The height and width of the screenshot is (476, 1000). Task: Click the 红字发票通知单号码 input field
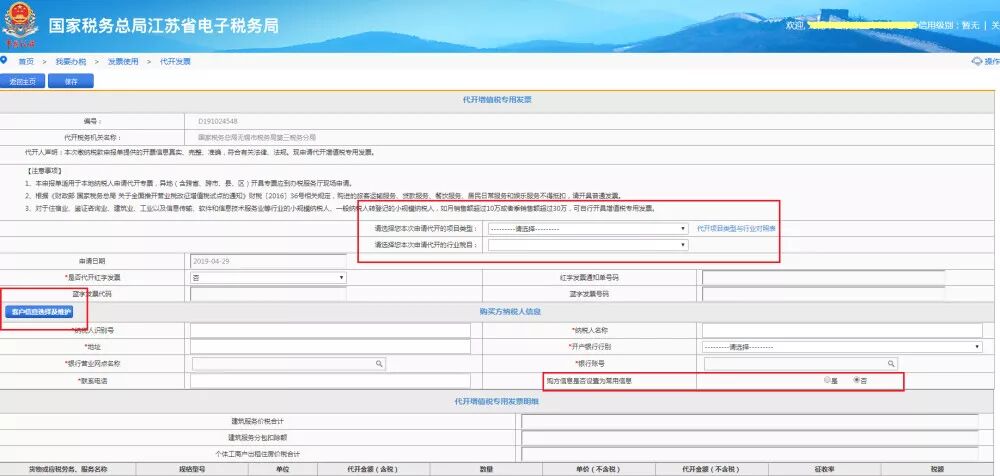point(823,278)
